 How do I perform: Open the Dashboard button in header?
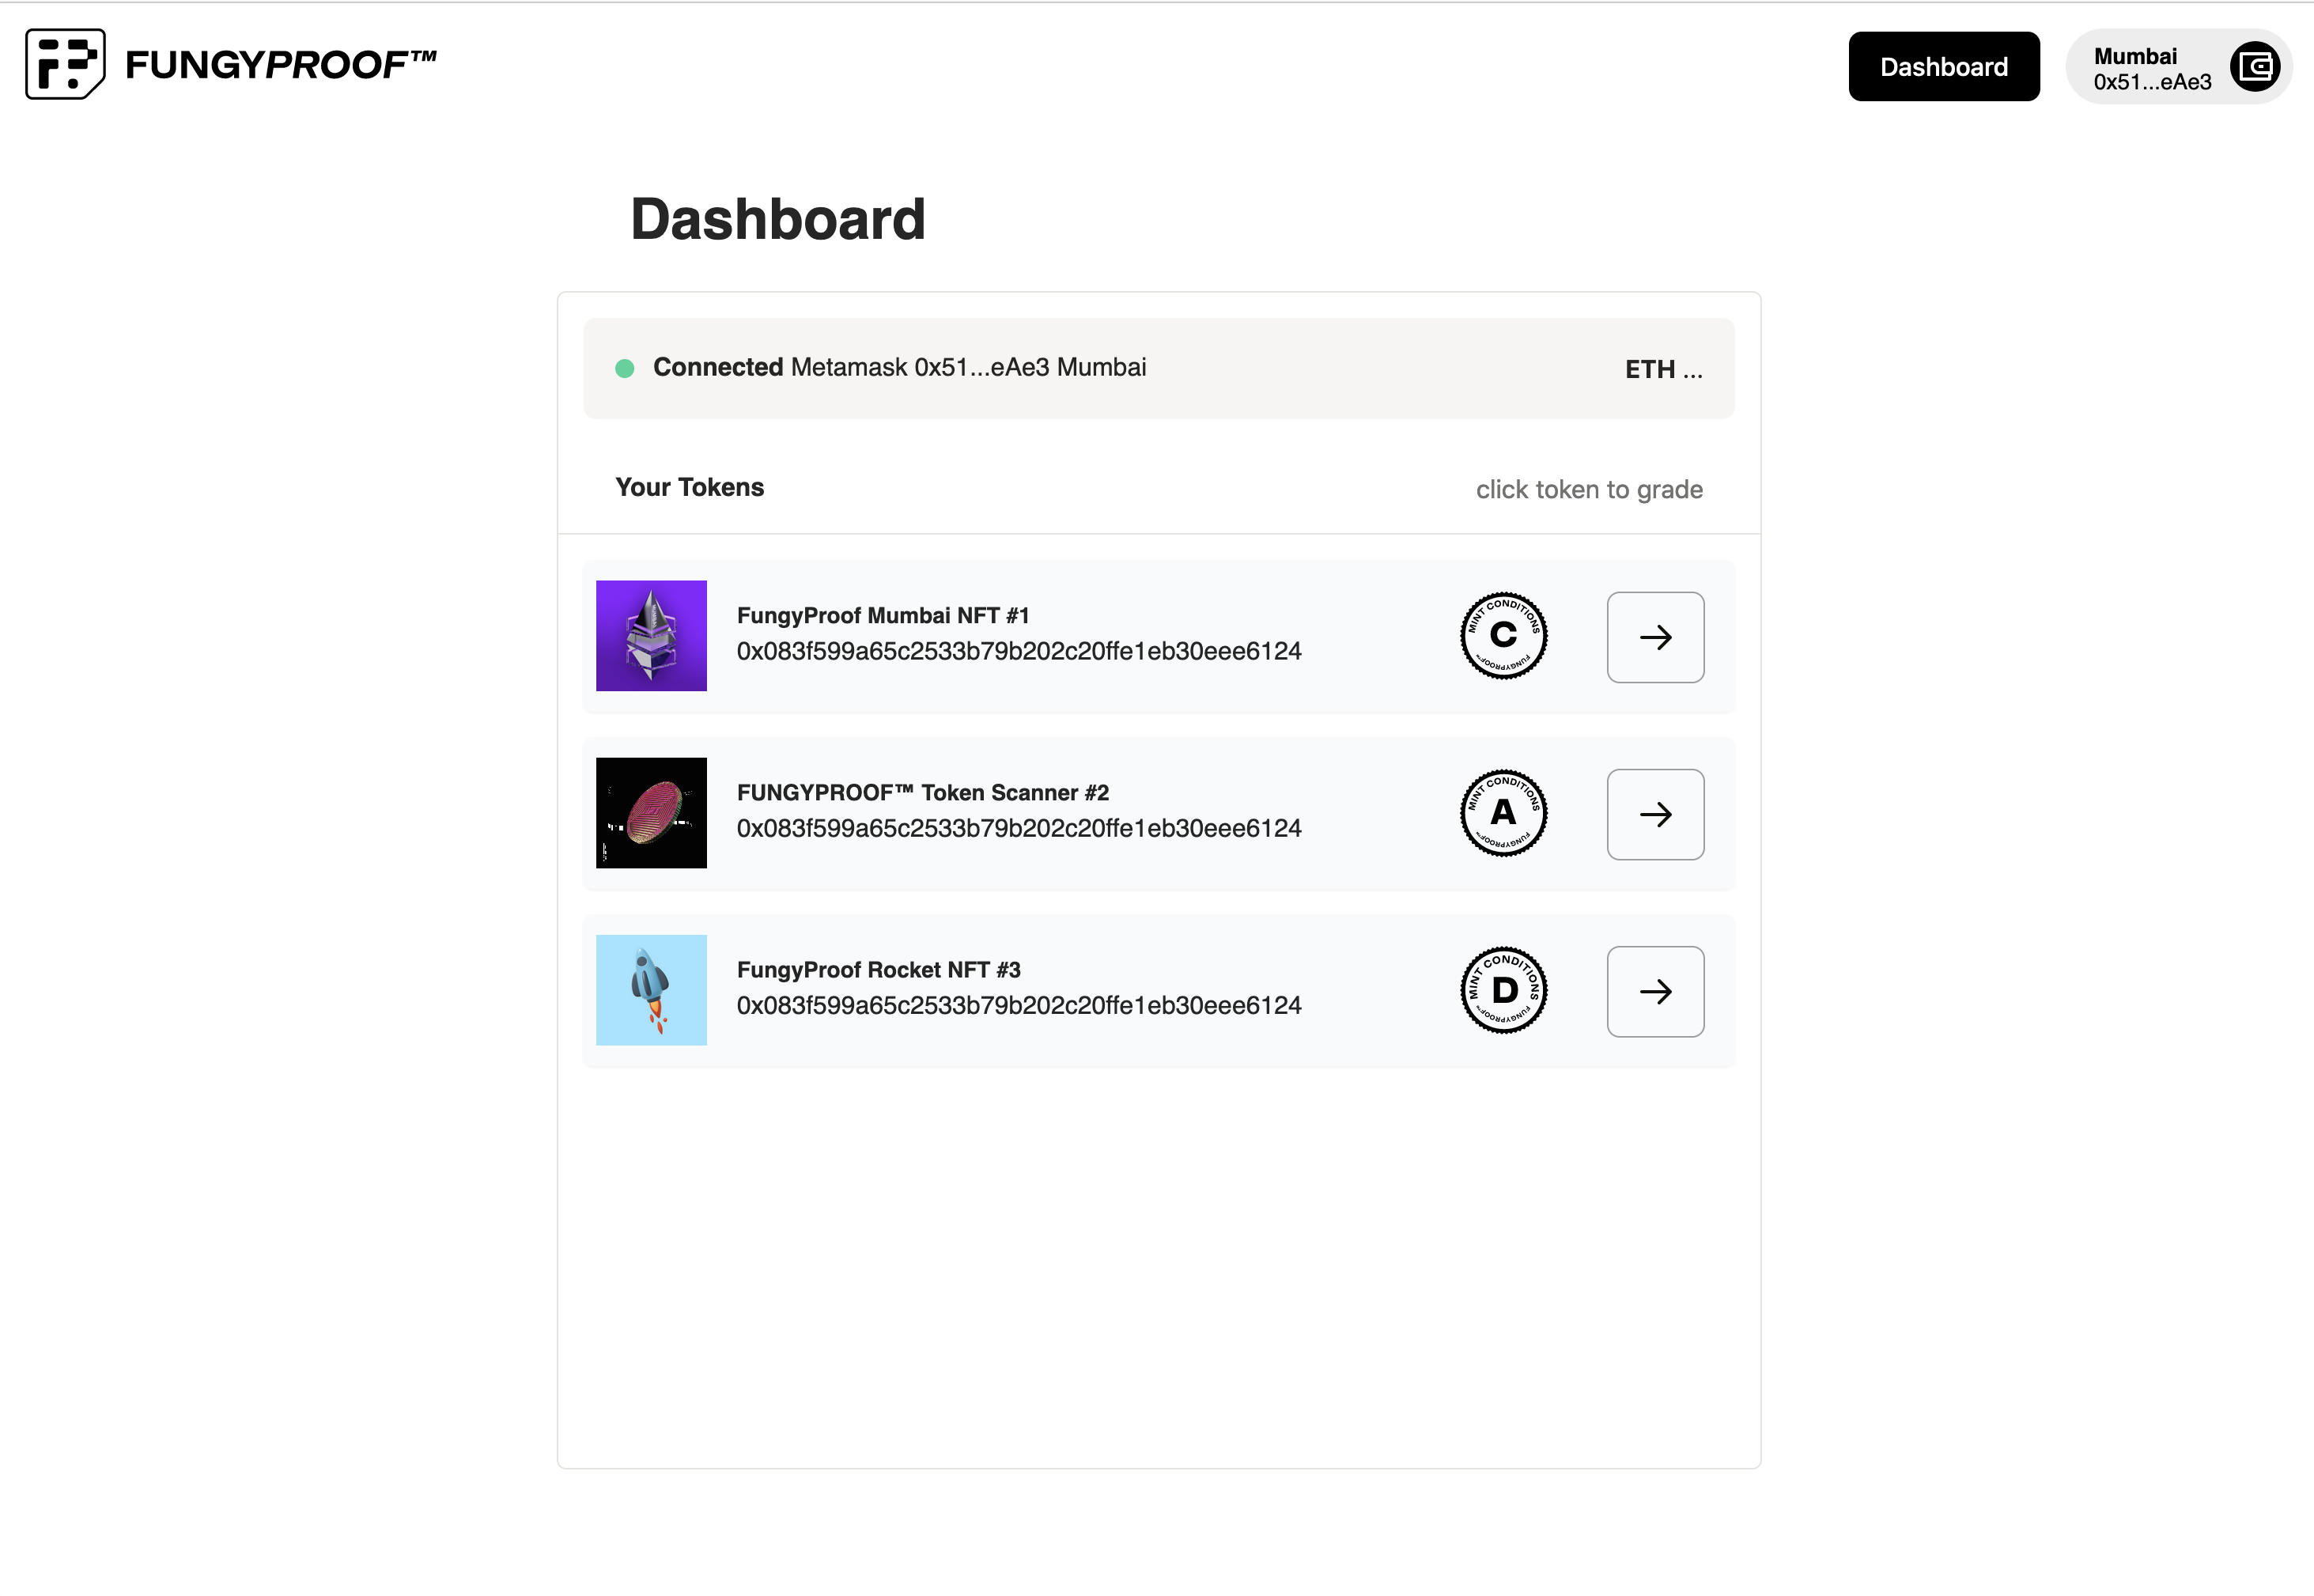pos(1943,66)
